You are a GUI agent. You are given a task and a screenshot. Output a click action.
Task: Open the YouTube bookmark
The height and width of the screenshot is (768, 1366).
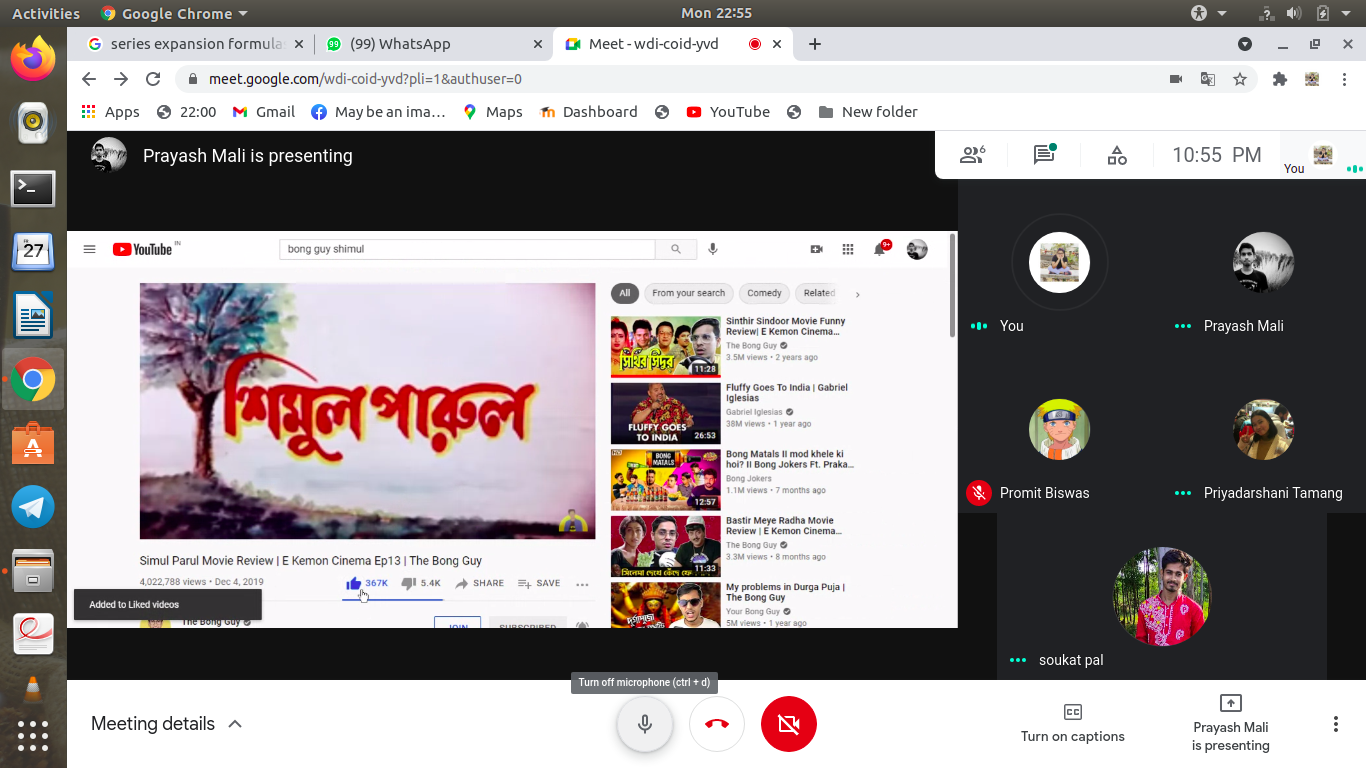728,112
